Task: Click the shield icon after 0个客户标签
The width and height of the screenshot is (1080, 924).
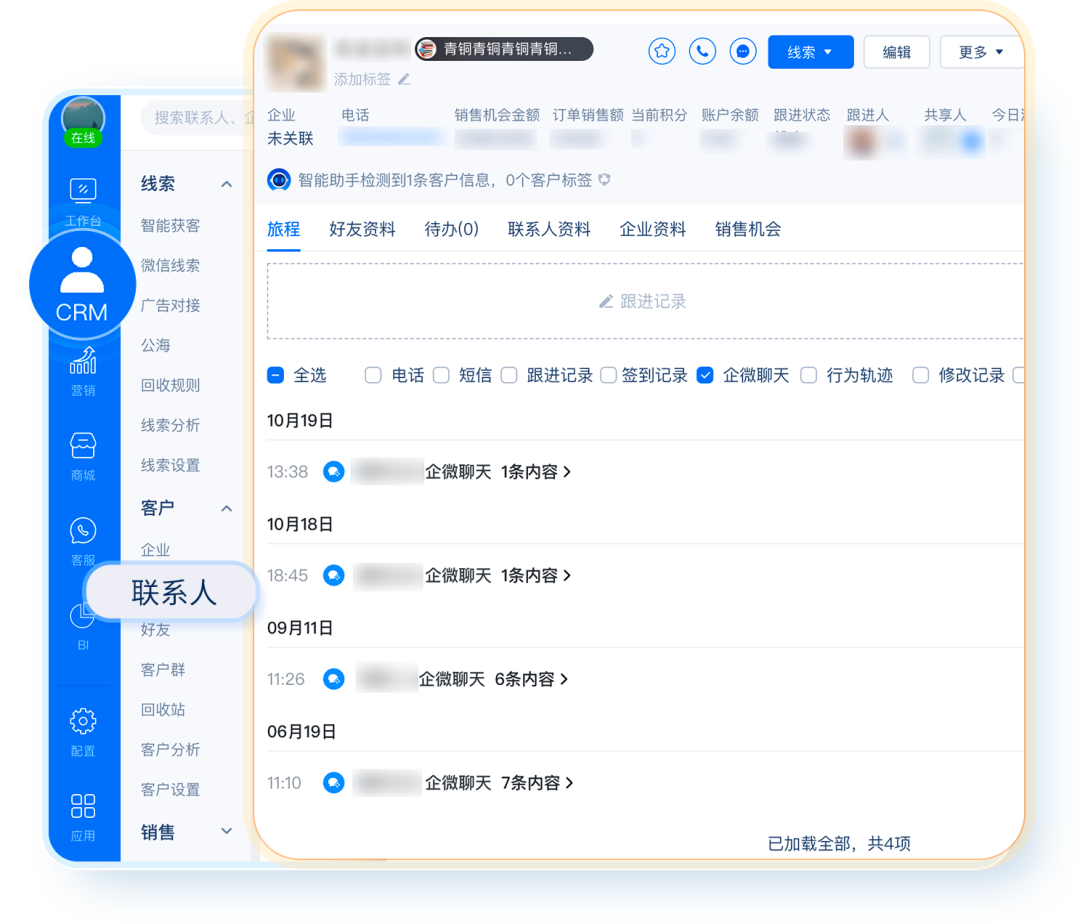Action: click(604, 180)
